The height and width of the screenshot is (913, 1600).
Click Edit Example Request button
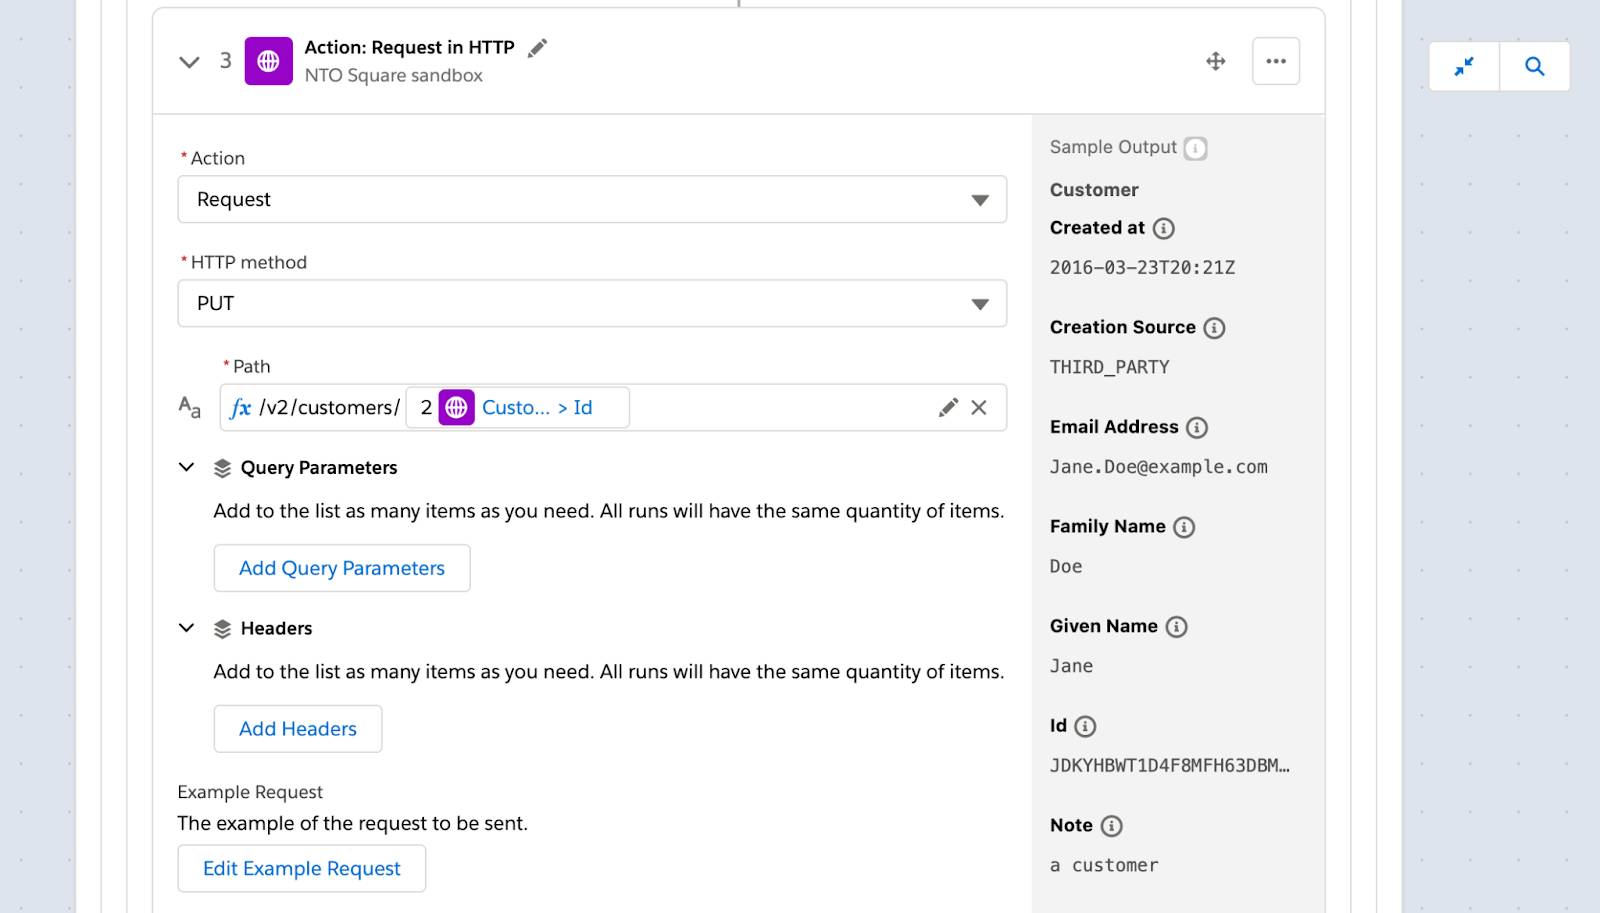click(x=302, y=868)
